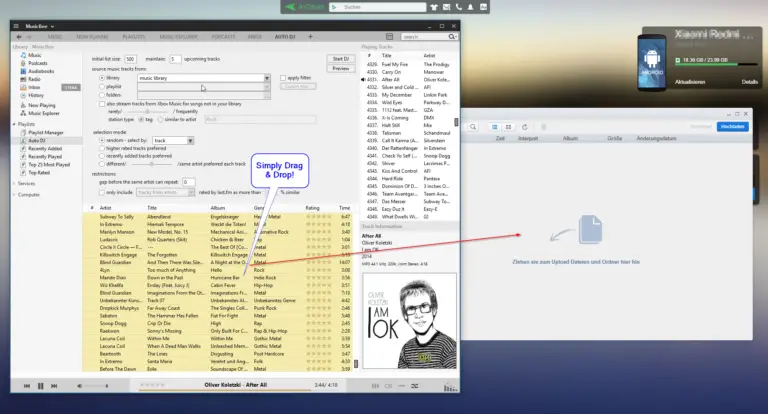Click the AirDroid shirt icon
Screen dimensions: 768x414
click(x=434, y=7)
